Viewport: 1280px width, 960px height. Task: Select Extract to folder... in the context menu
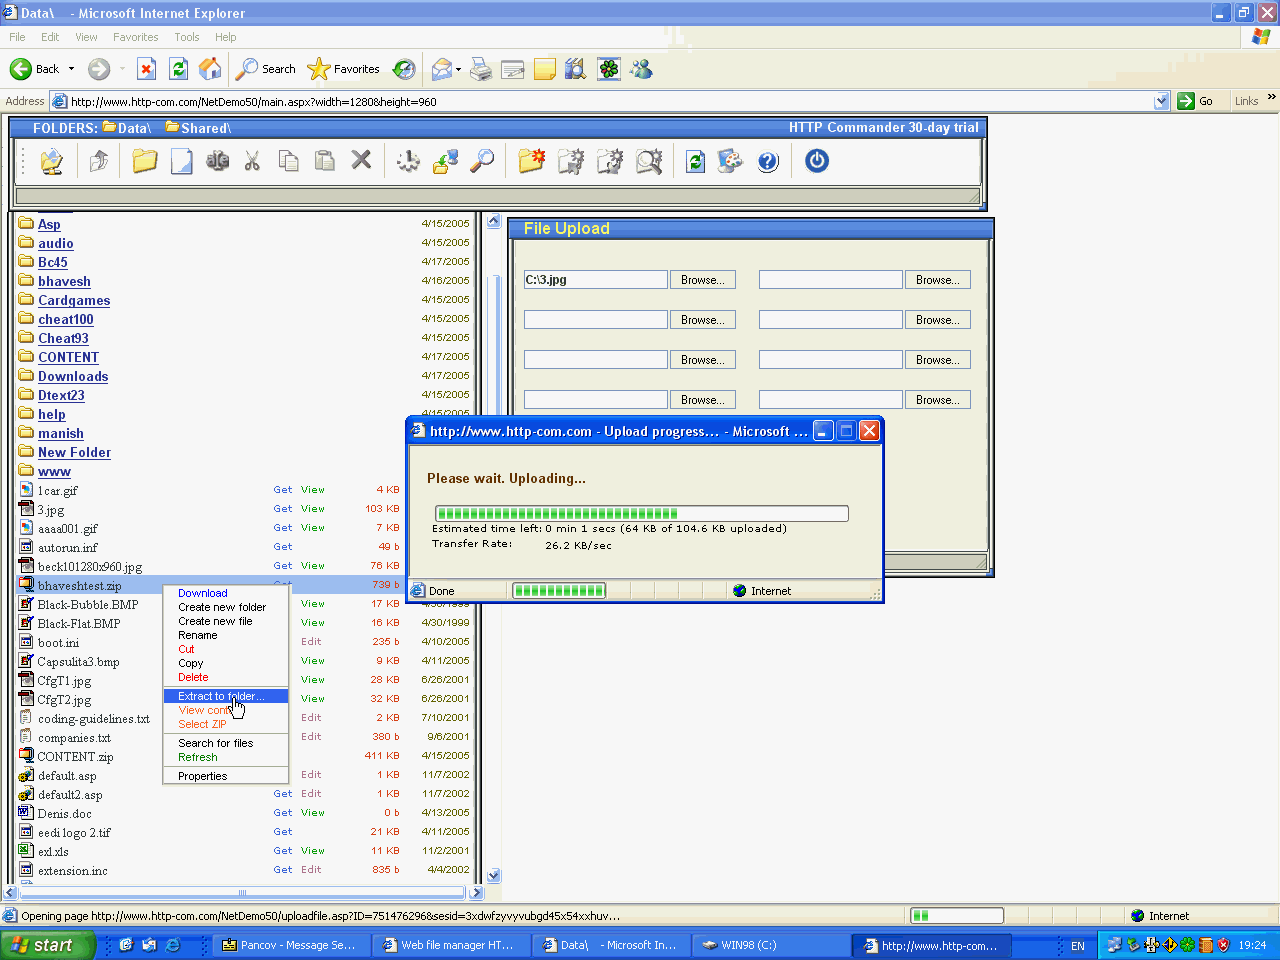(226, 696)
